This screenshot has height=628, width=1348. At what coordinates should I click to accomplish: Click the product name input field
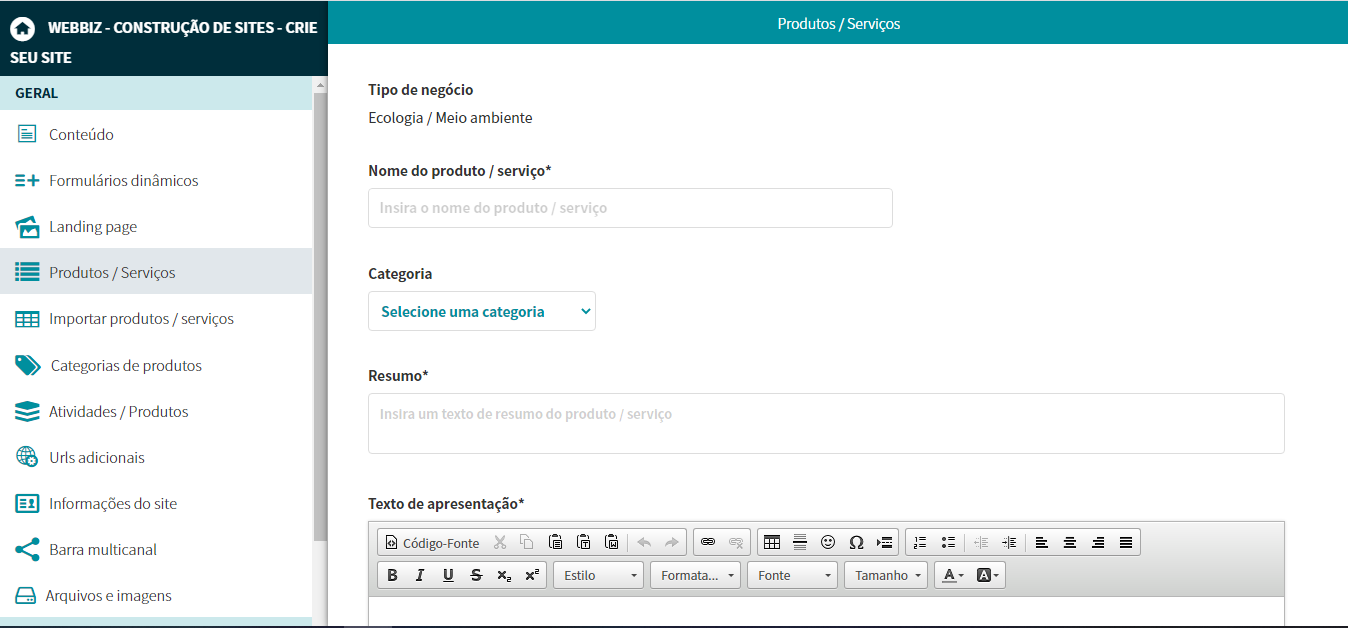pyautogui.click(x=630, y=208)
